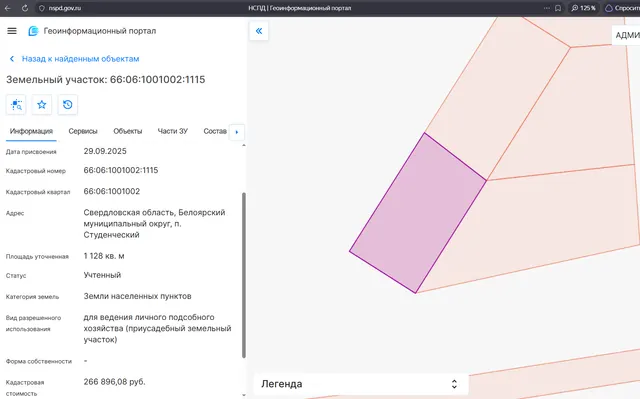The image size is (640, 399).
Task: Click the Форма собственности label
Action: click(39, 361)
